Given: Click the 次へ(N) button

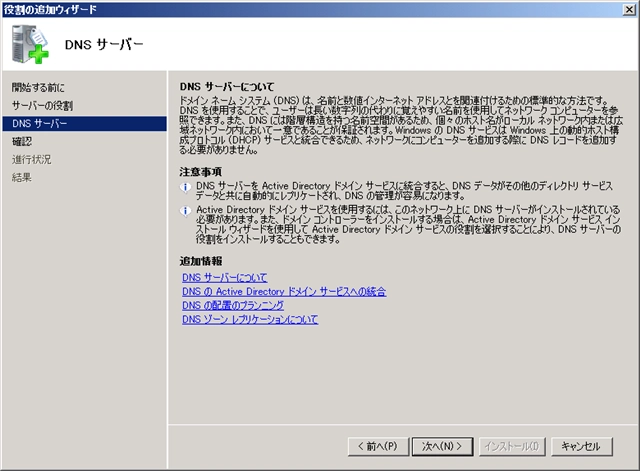Looking at the screenshot, I should [442, 447].
